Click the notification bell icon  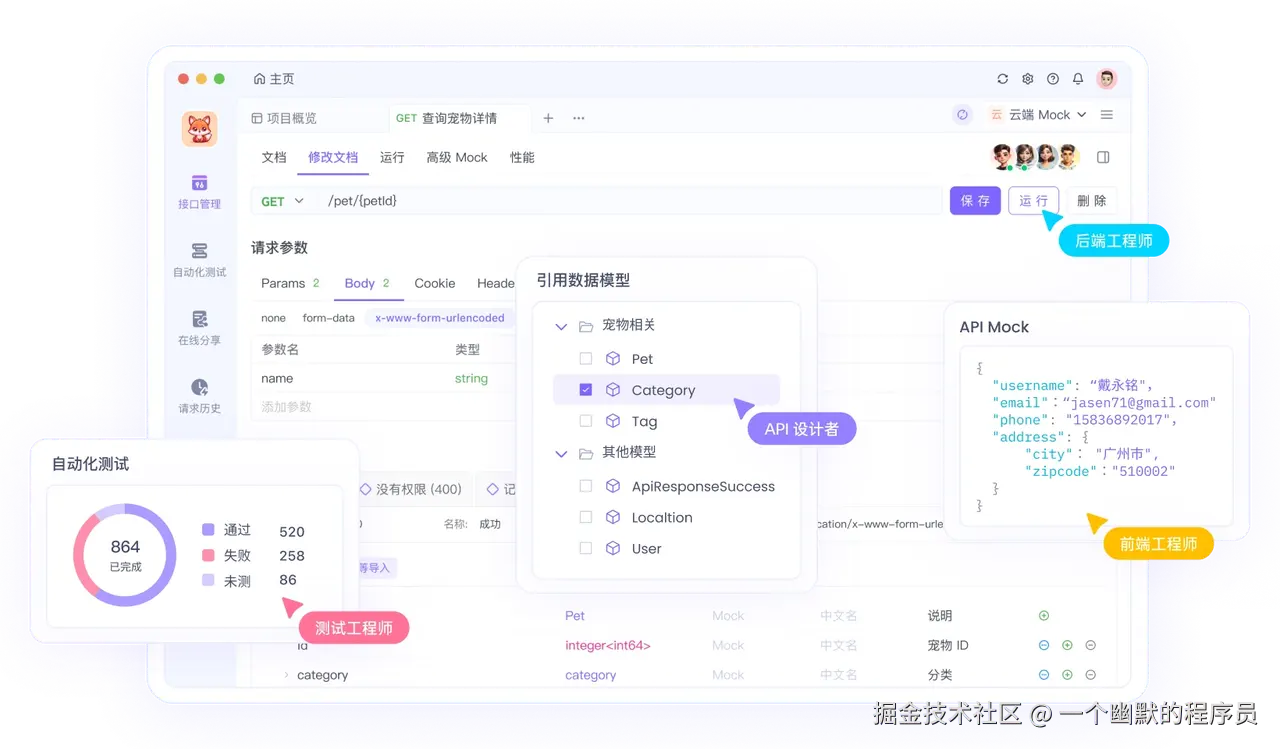coord(1078,78)
